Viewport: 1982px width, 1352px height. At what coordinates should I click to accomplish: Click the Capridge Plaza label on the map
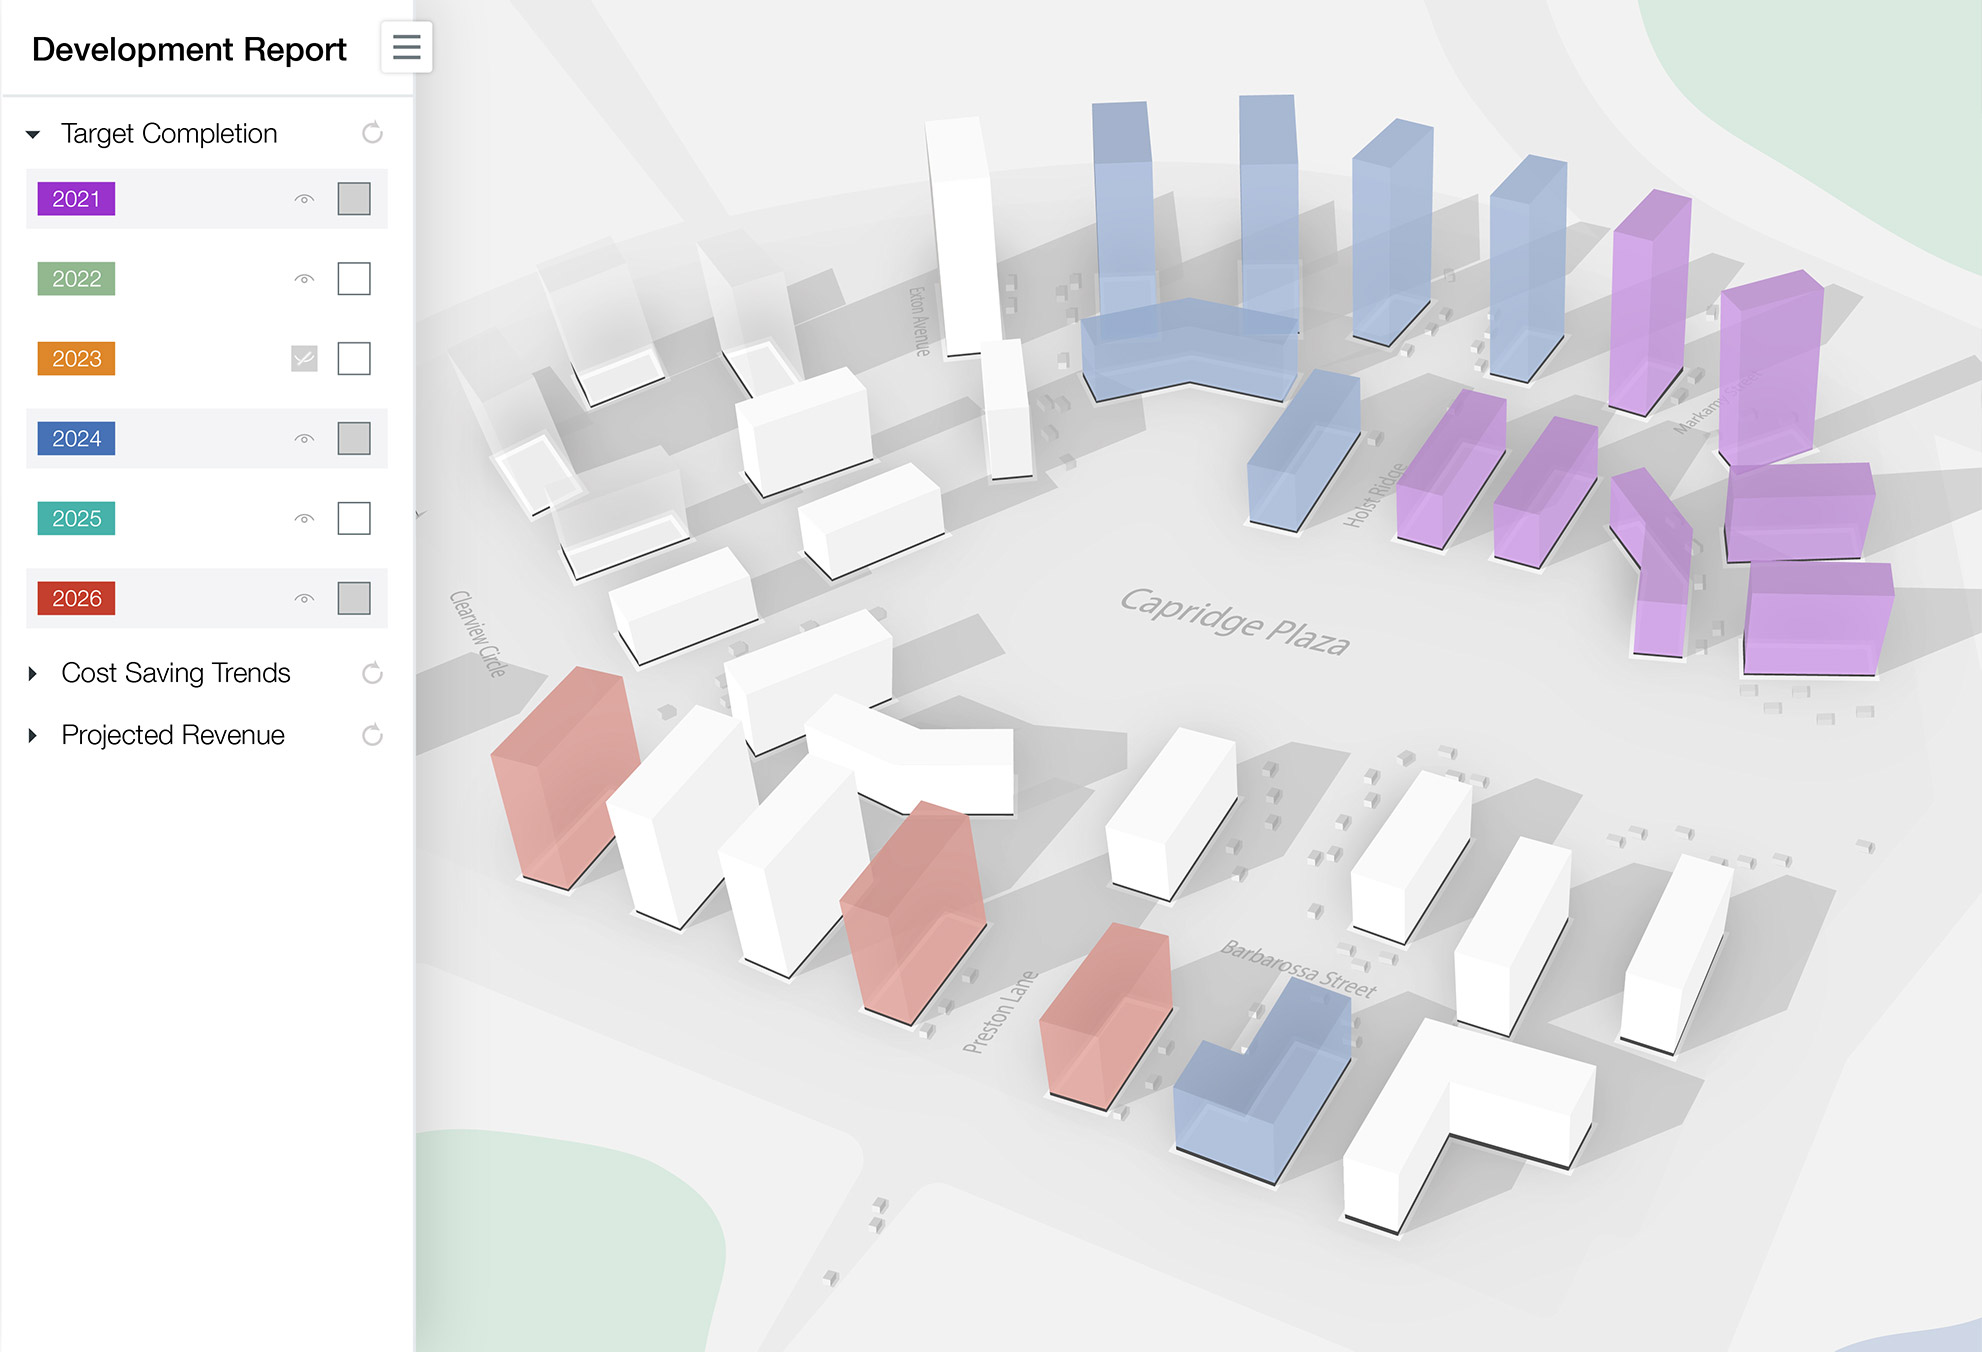point(1234,621)
